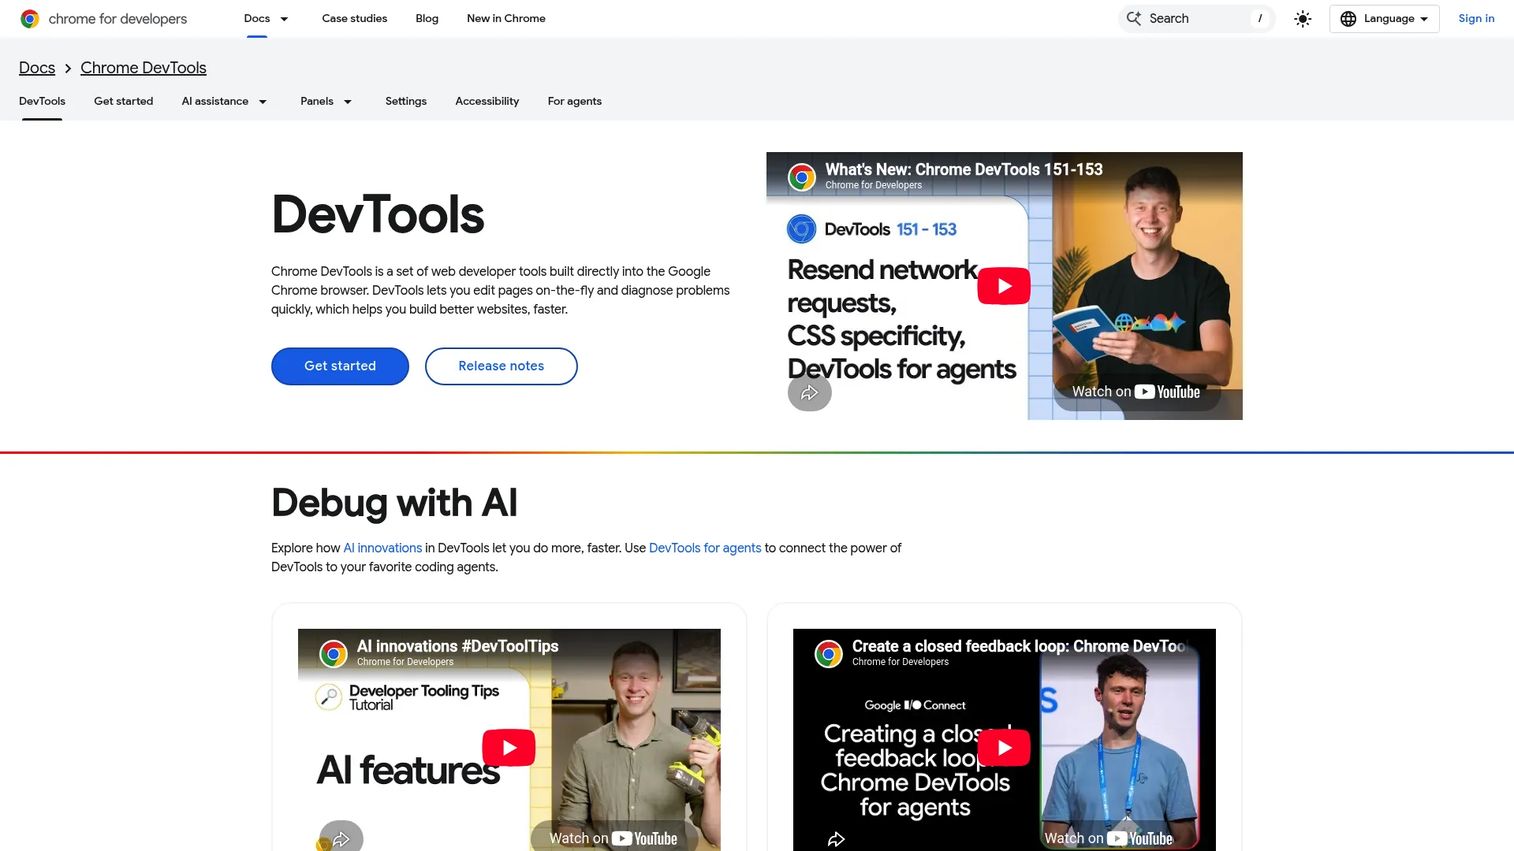Click the What's New: Chrome DevTools 151-153 video title
Screen dimensions: 1514x851
(x=964, y=170)
